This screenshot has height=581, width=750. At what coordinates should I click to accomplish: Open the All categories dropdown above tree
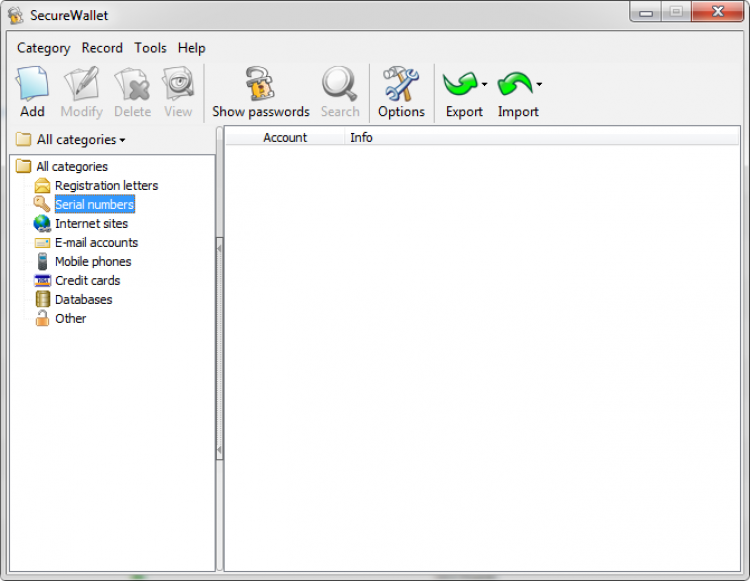71,140
